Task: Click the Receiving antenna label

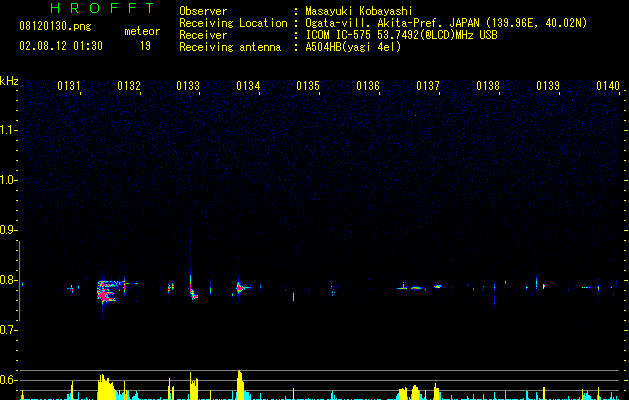Action: (x=230, y=47)
